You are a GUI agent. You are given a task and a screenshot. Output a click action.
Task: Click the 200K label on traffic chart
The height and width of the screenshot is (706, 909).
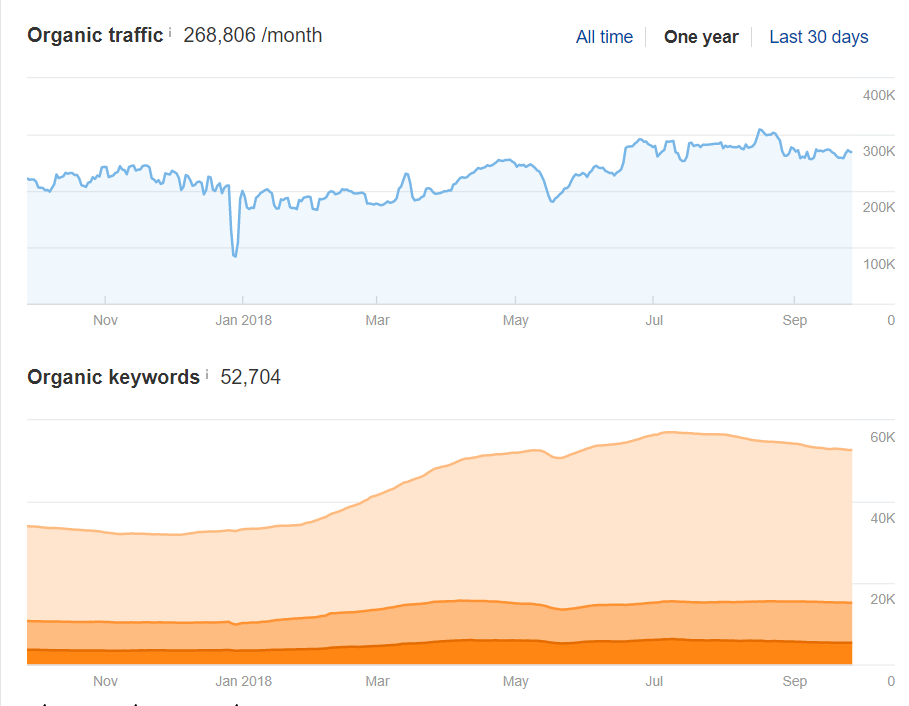pyautogui.click(x=879, y=208)
